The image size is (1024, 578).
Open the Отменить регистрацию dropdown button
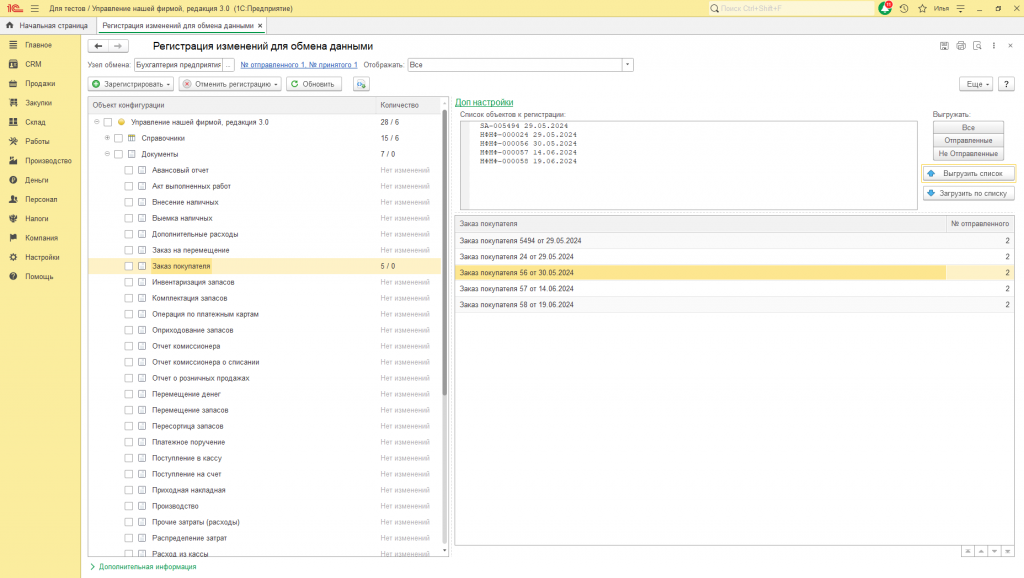pos(231,84)
